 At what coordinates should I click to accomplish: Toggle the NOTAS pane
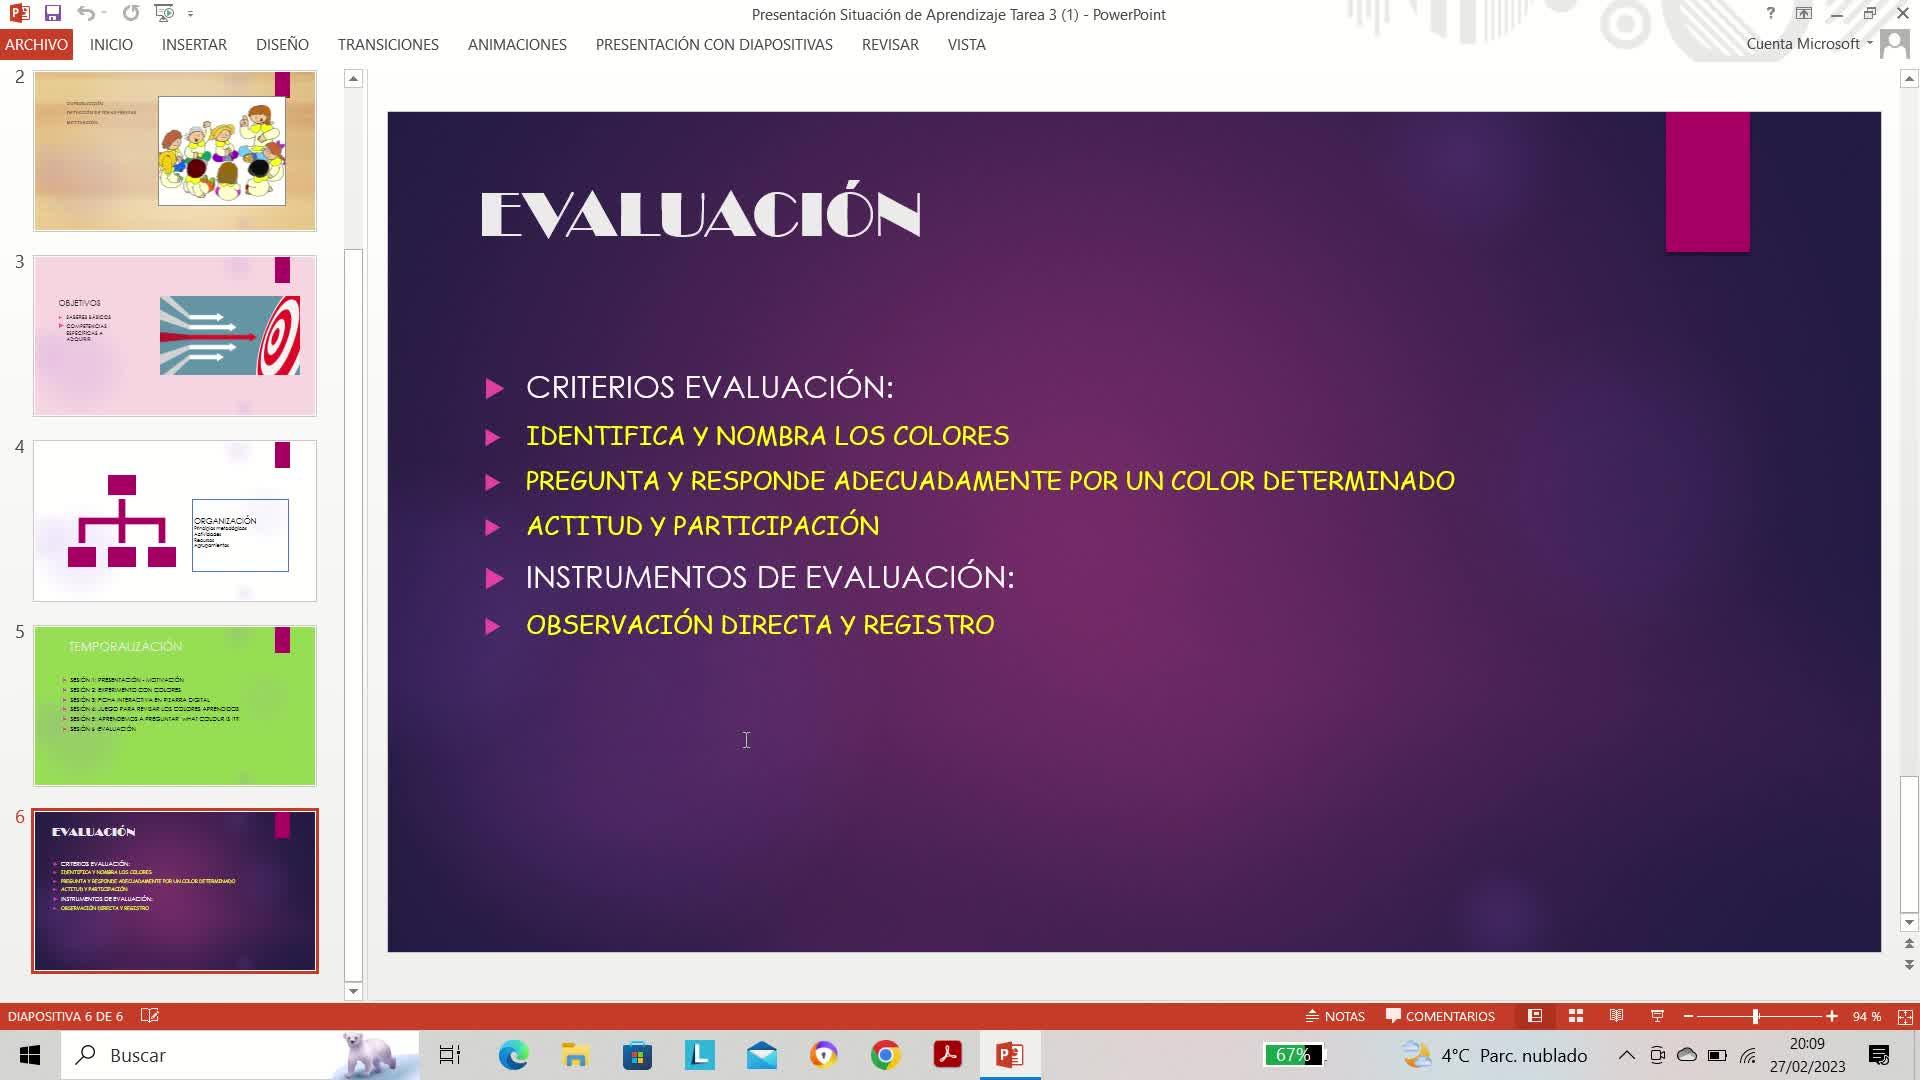[x=1335, y=1016]
